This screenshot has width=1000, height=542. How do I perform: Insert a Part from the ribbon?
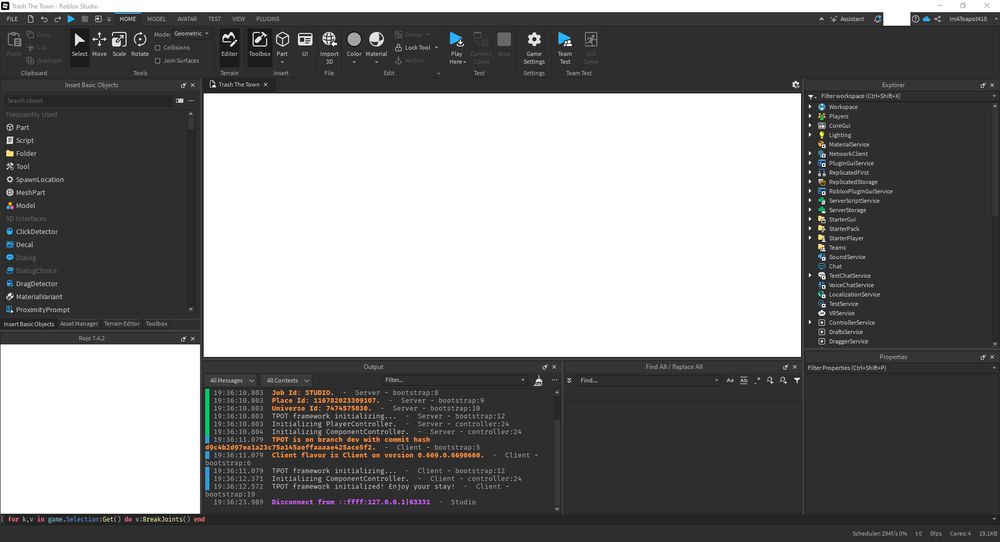tap(282, 45)
